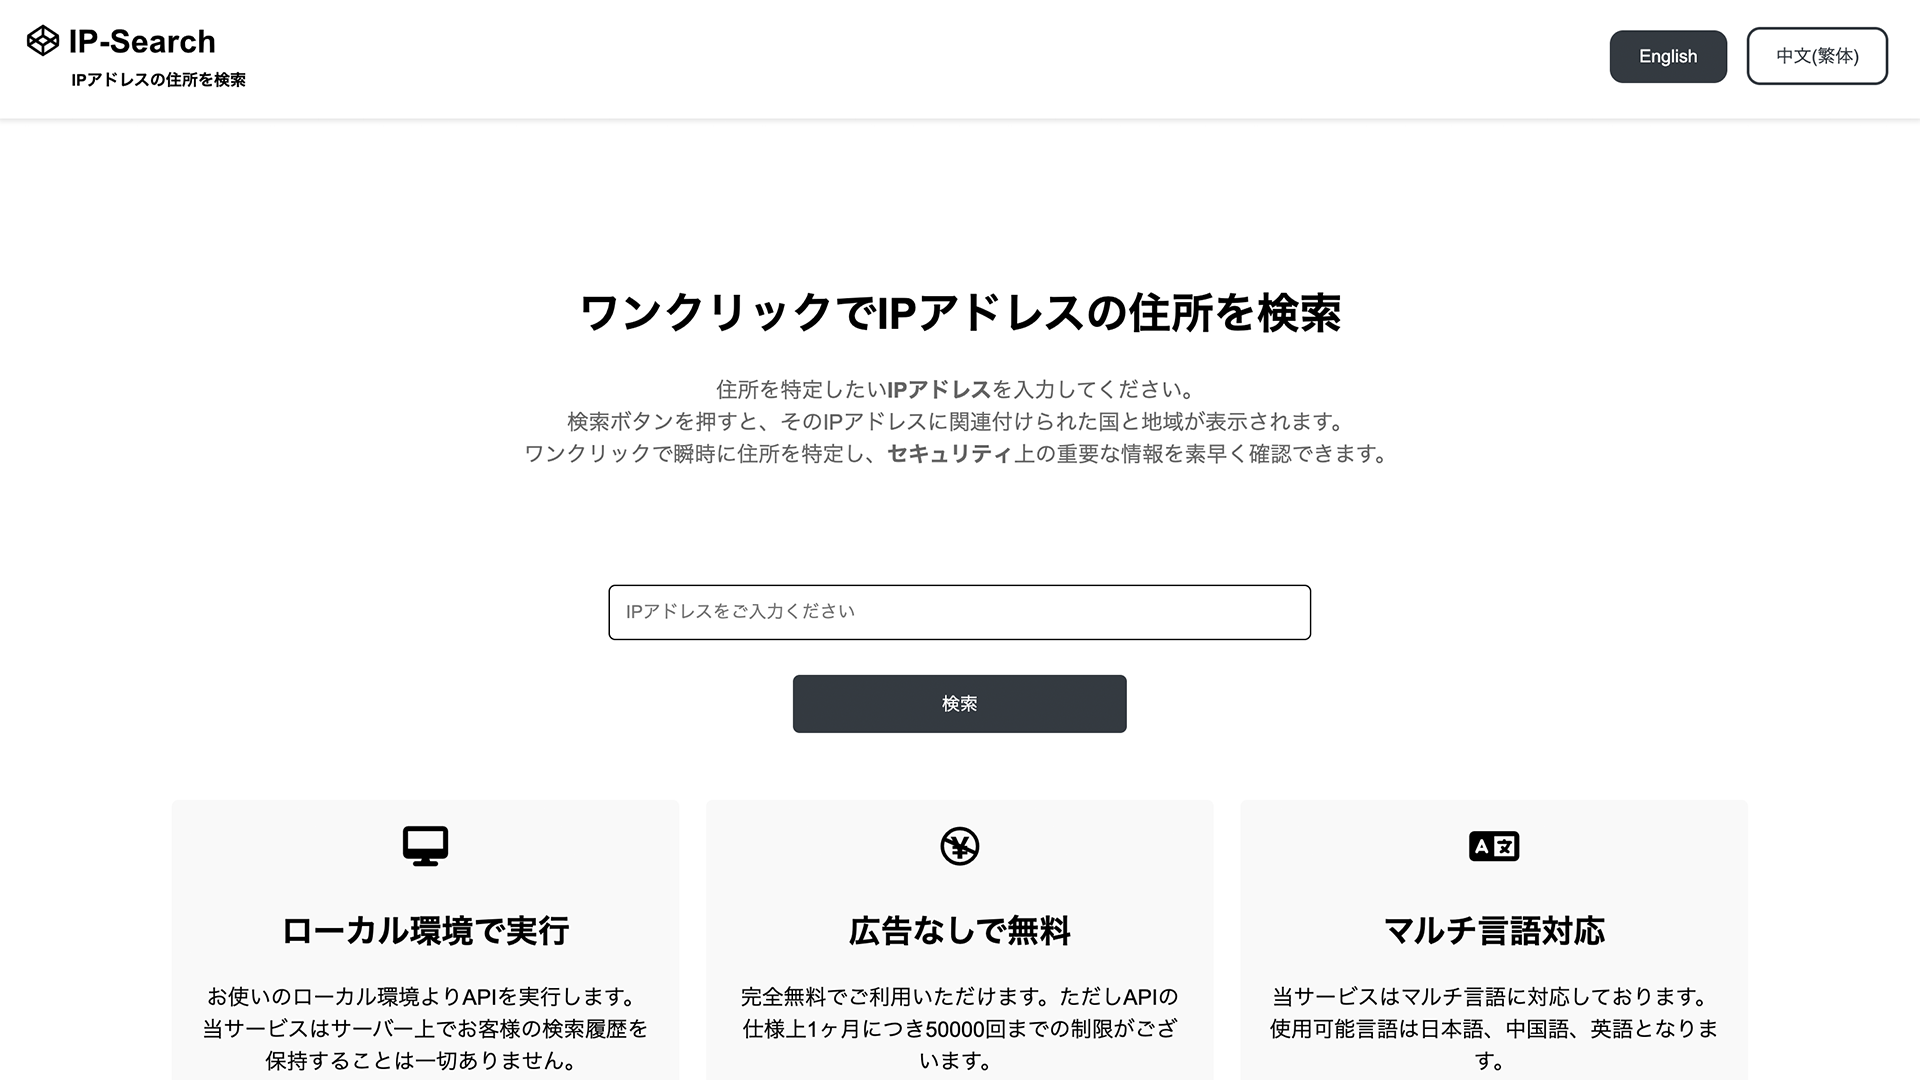
Task: Select IPアドレスの住所を検索 menu item
Action: (157, 79)
